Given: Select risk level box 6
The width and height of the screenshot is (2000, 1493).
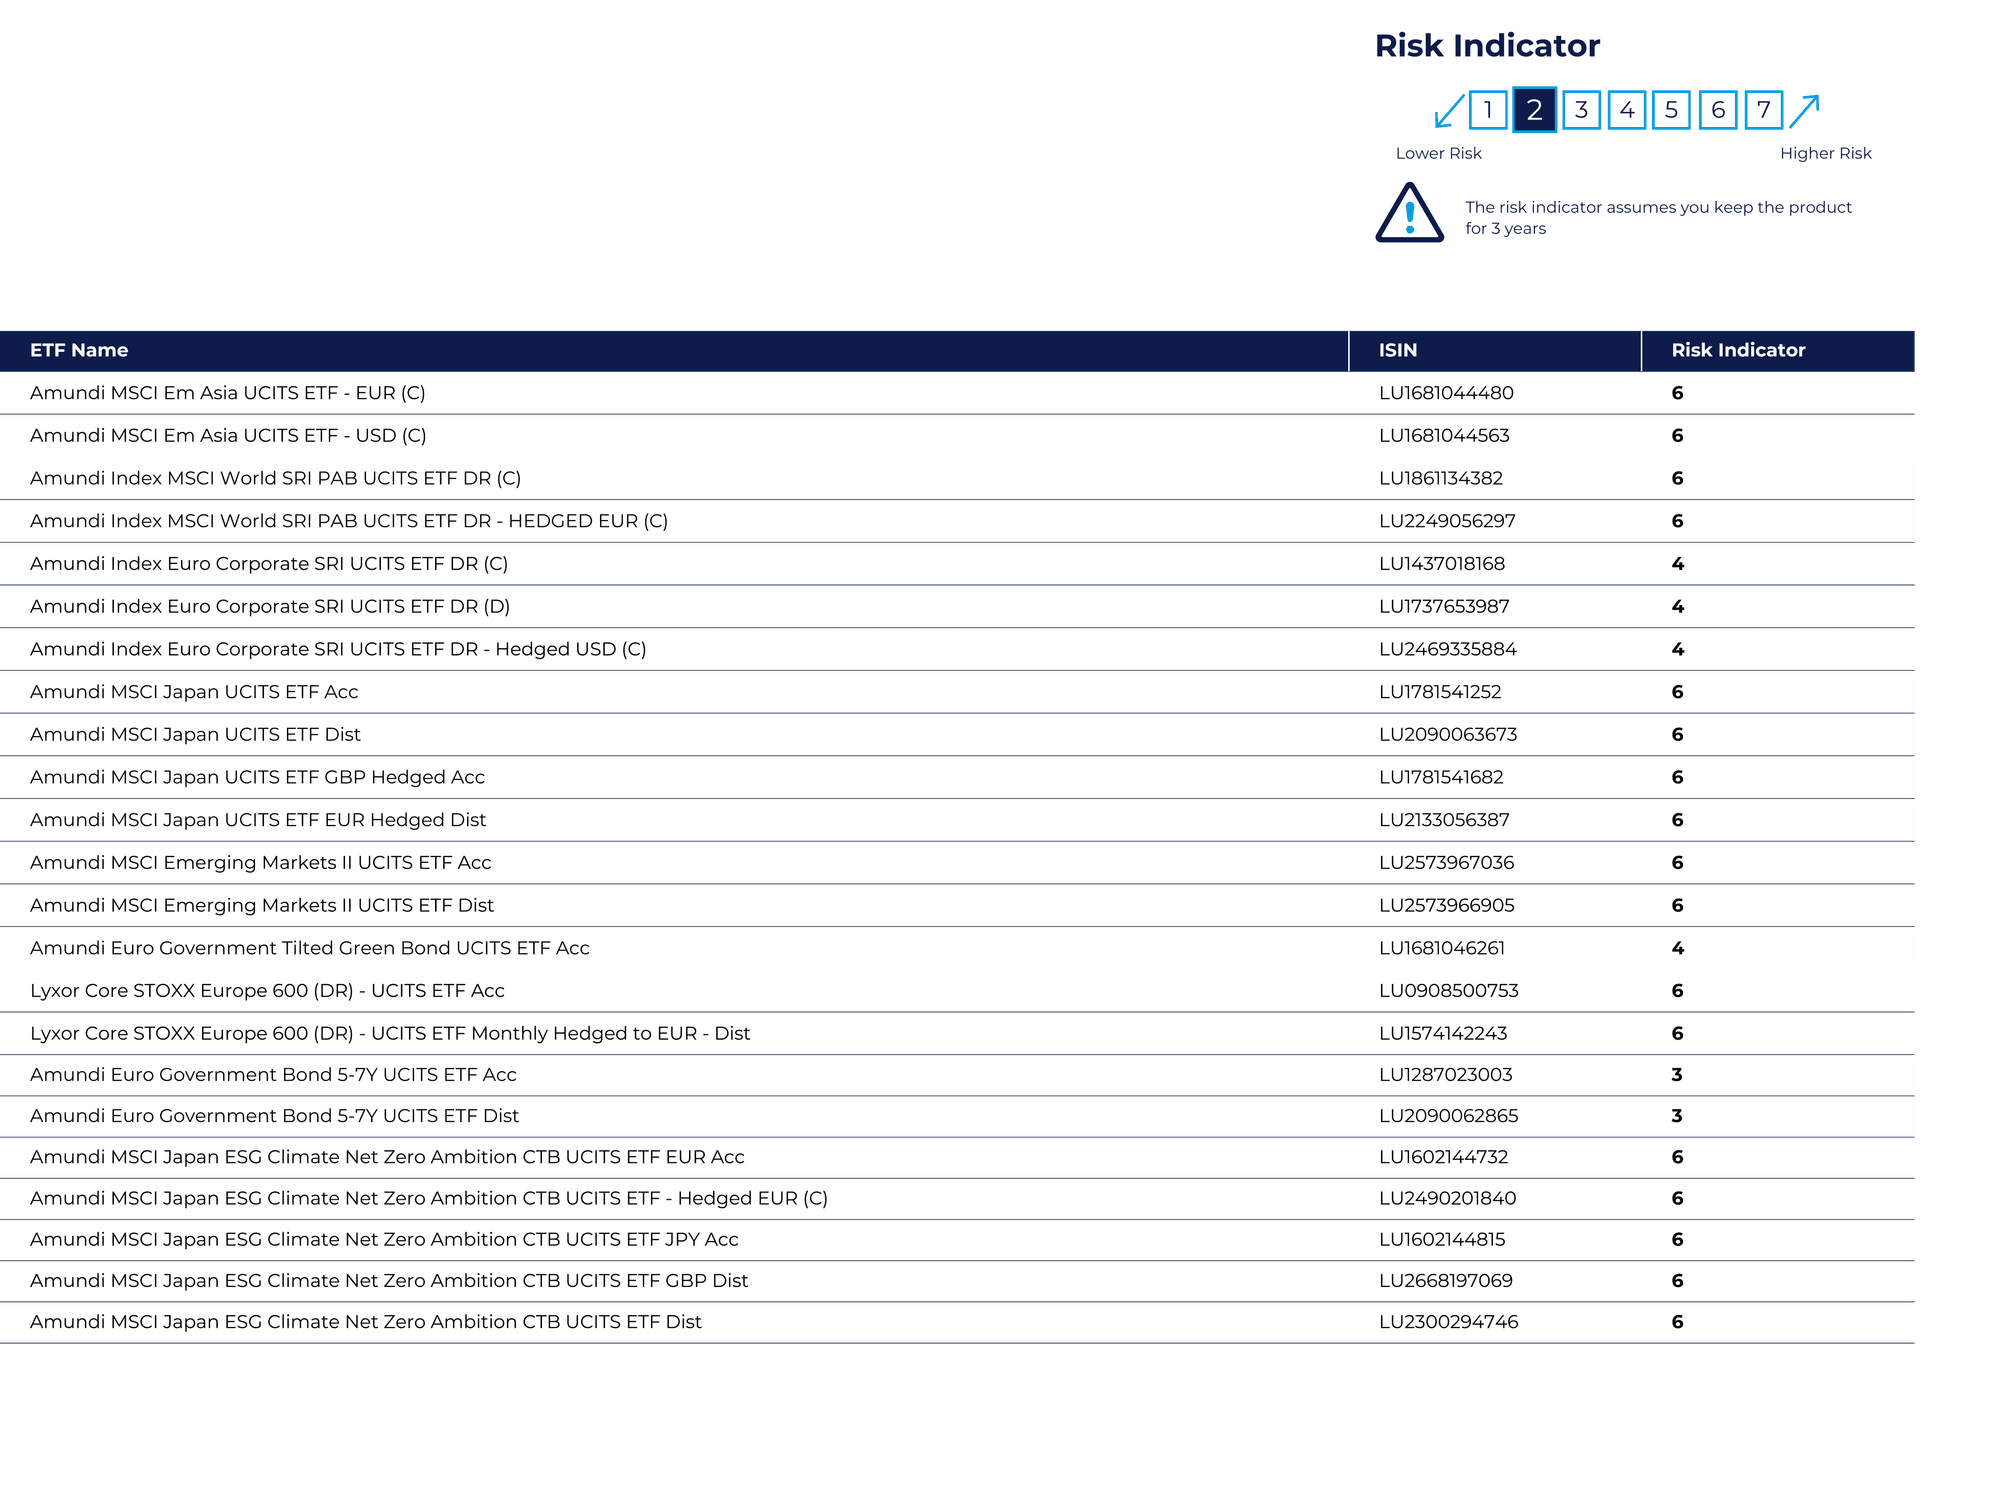Looking at the screenshot, I should click(x=1718, y=110).
